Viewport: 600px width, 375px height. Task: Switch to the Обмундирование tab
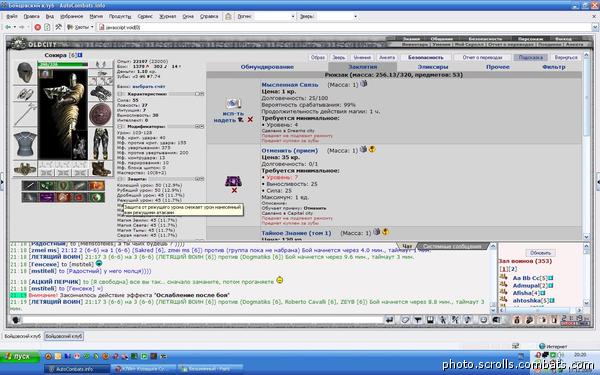click(267, 67)
